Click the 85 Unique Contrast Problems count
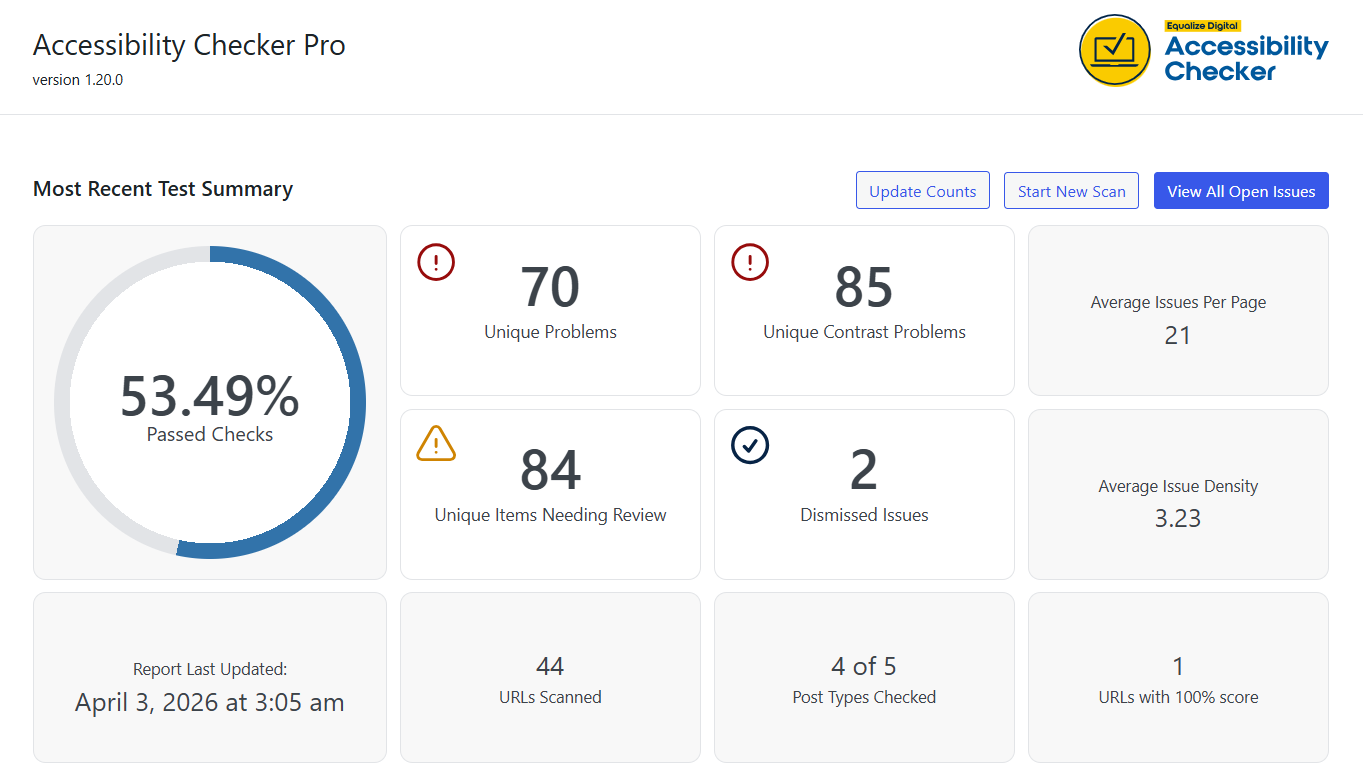The width and height of the screenshot is (1363, 763). coord(864,287)
